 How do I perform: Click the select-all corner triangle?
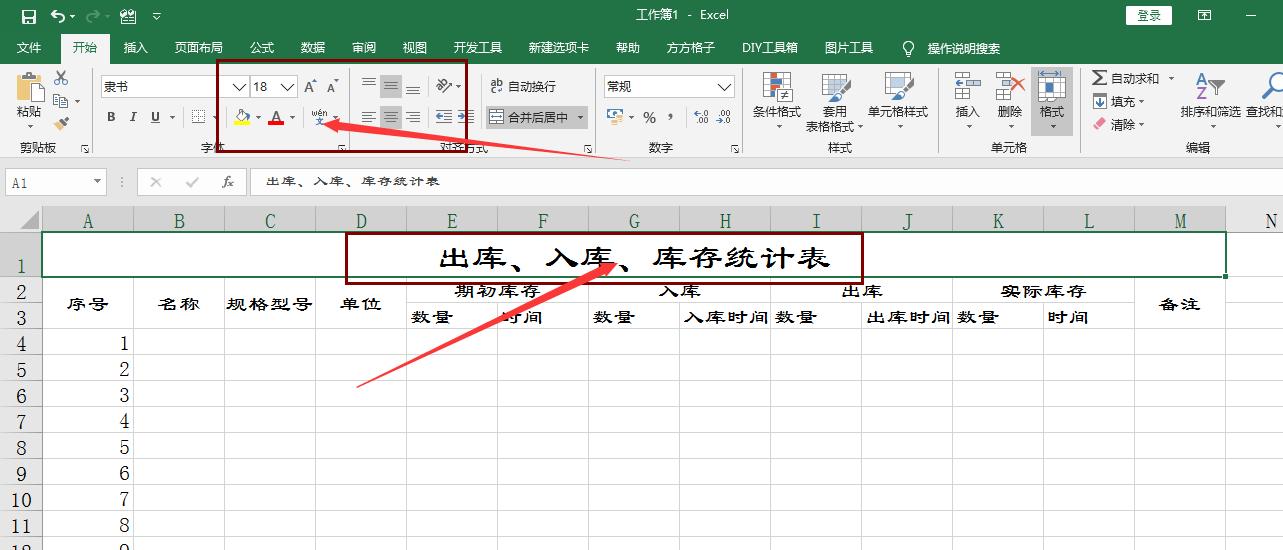click(29, 221)
